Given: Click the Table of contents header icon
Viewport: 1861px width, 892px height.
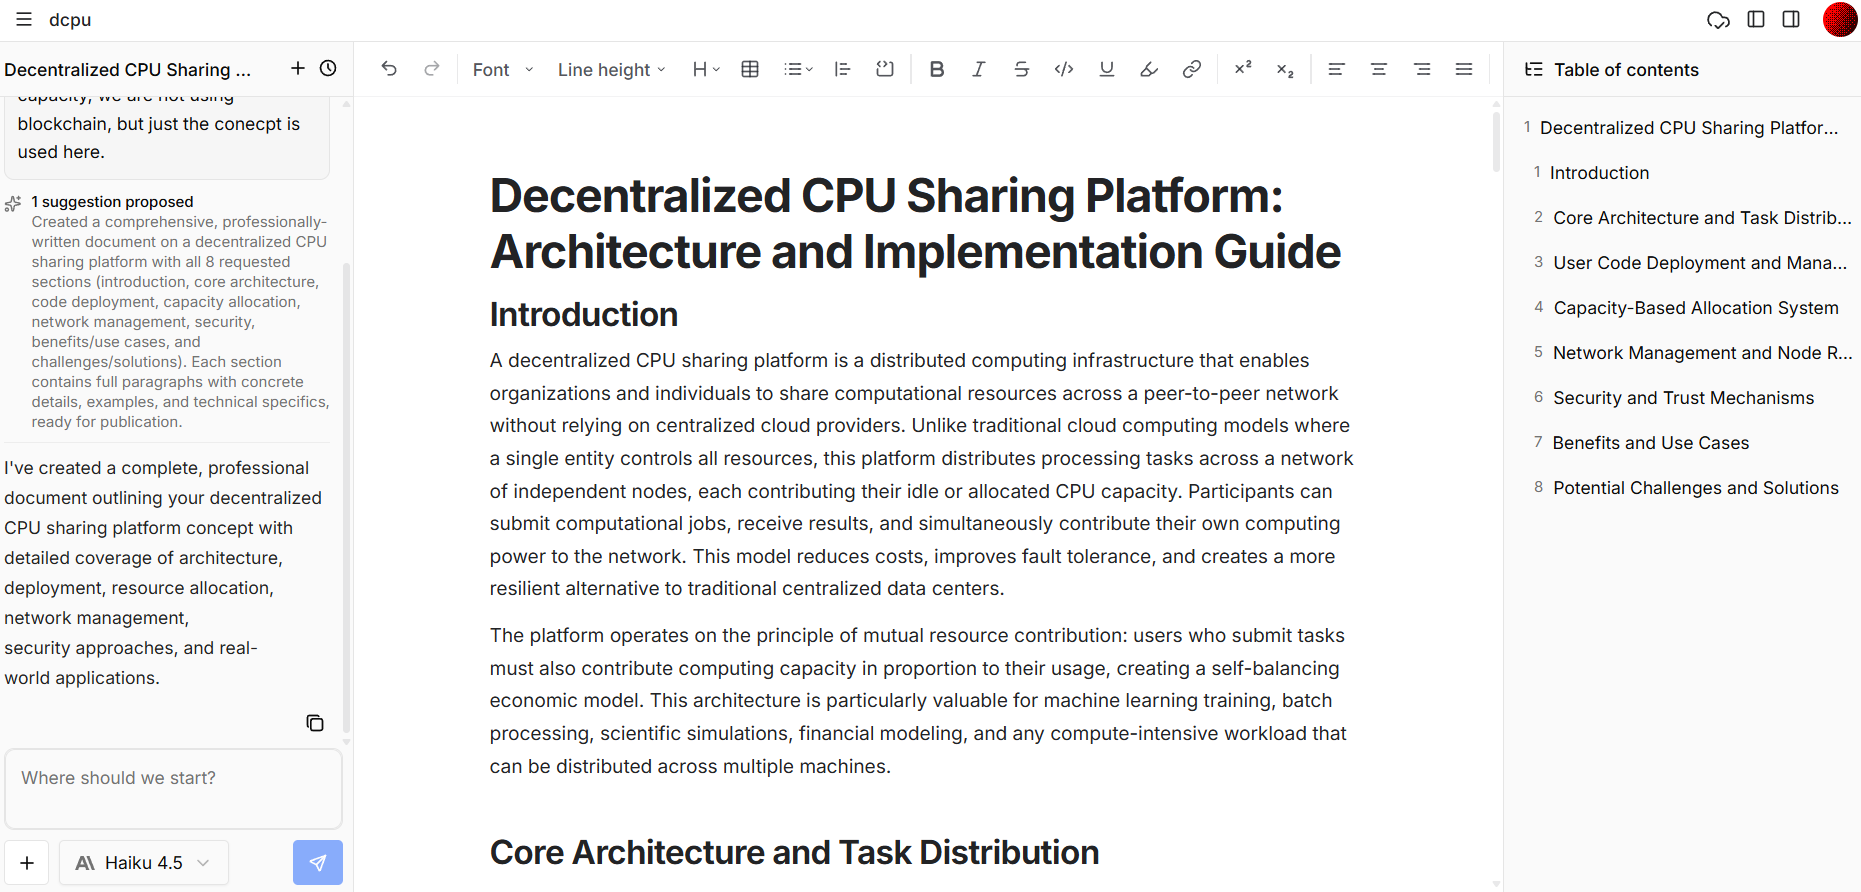Looking at the screenshot, I should (1534, 69).
